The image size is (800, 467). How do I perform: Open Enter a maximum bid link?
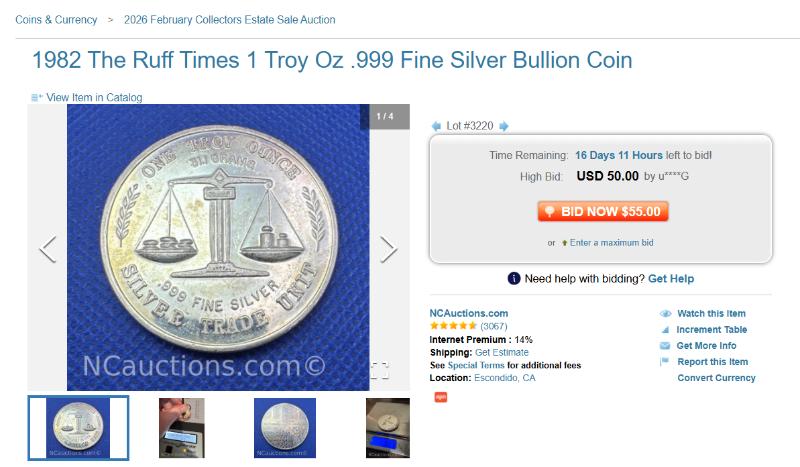click(x=611, y=243)
